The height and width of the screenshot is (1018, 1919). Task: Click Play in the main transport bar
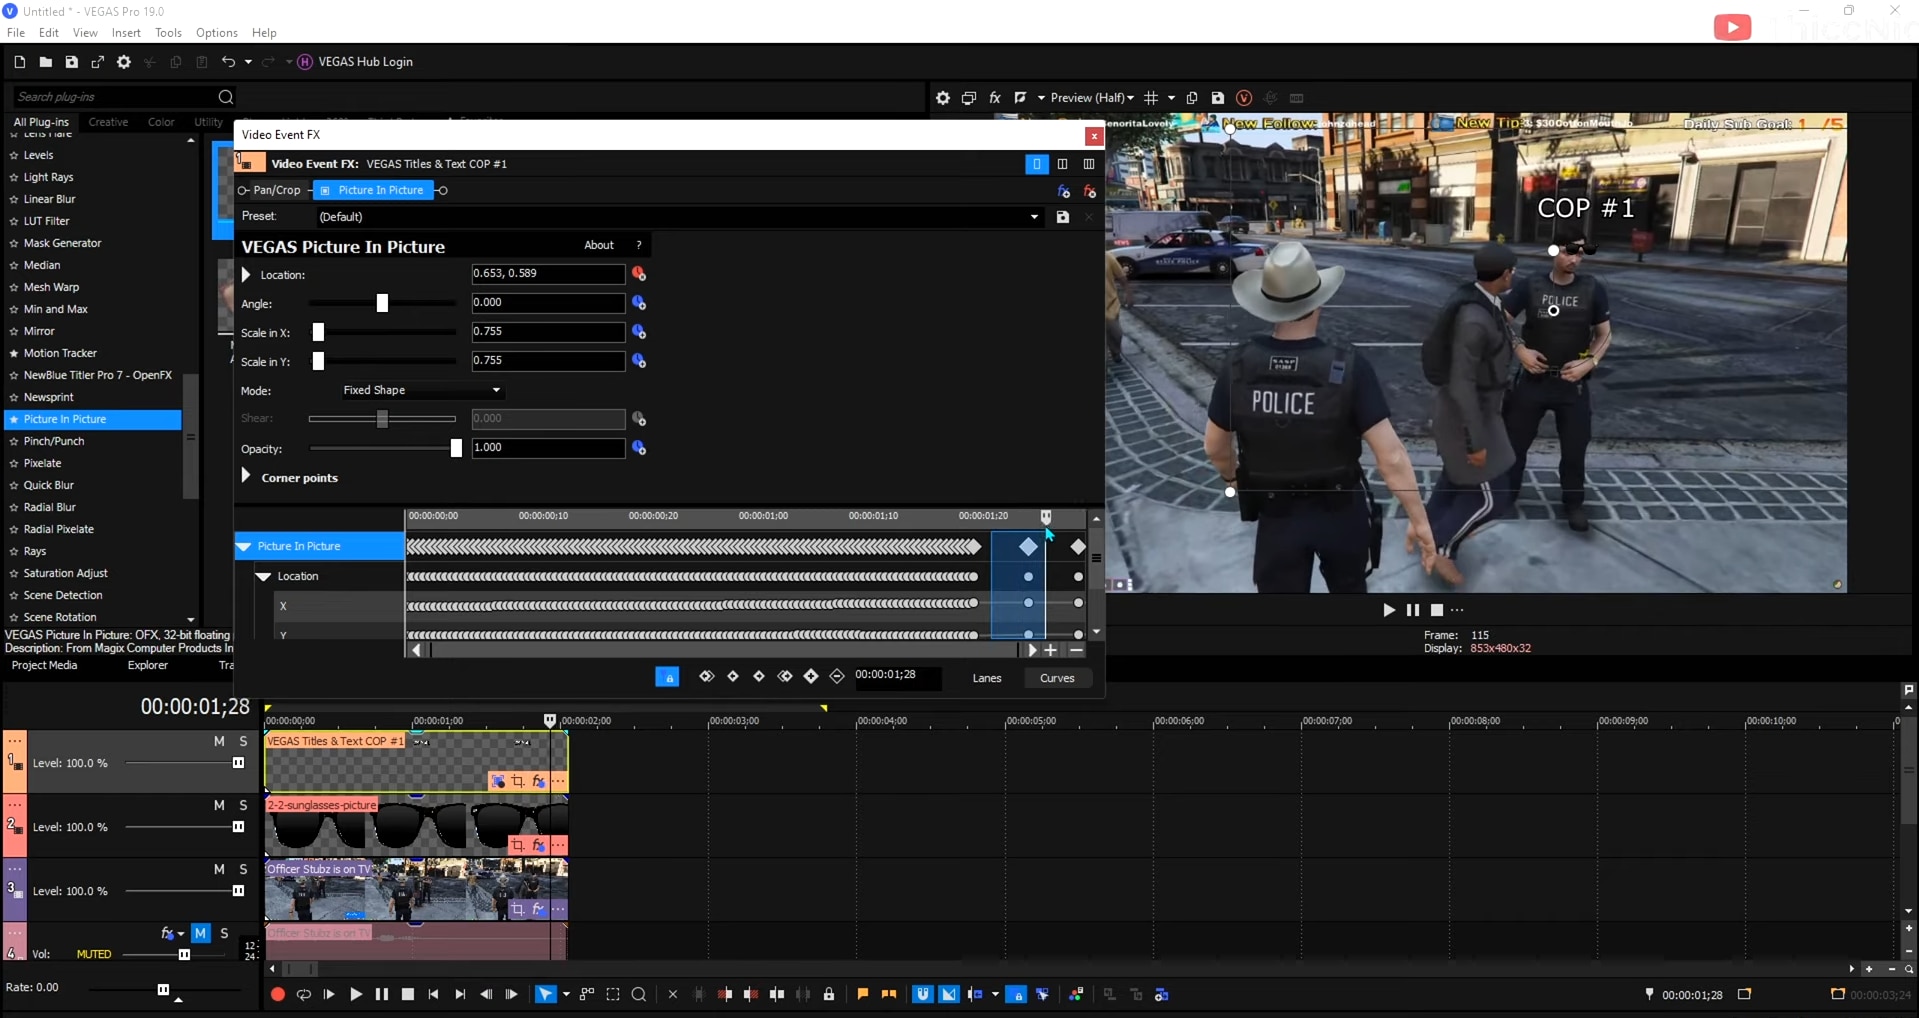(x=356, y=994)
